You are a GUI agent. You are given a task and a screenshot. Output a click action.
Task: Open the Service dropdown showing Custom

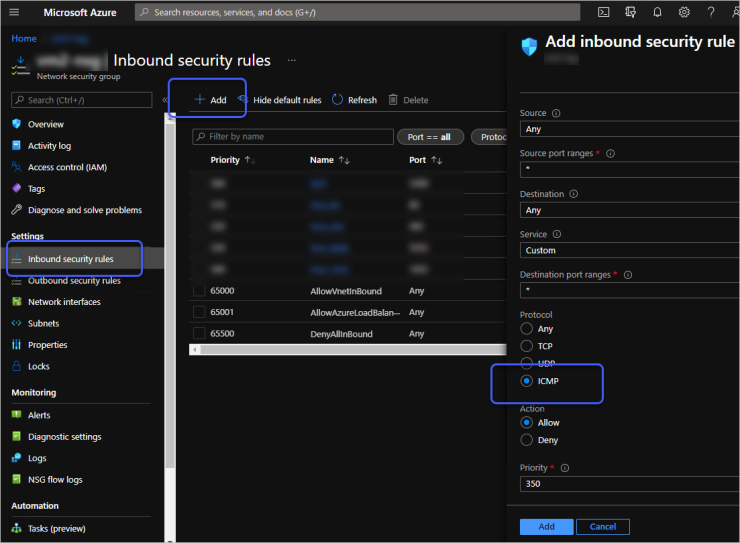point(630,250)
